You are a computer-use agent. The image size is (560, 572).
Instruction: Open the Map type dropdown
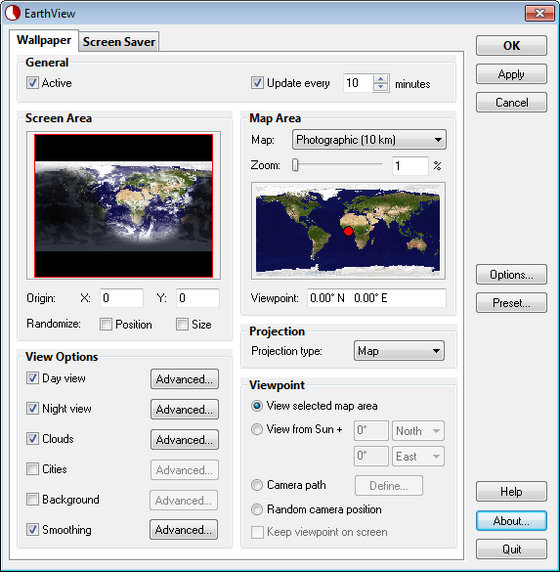pos(369,140)
